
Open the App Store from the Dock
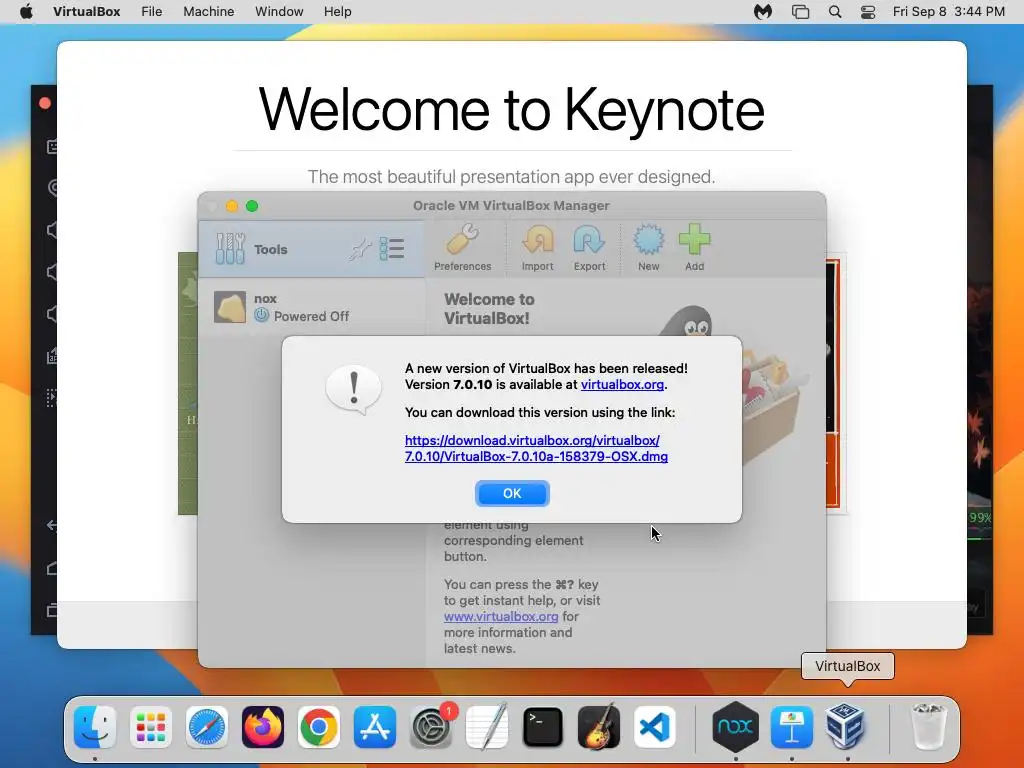375,727
